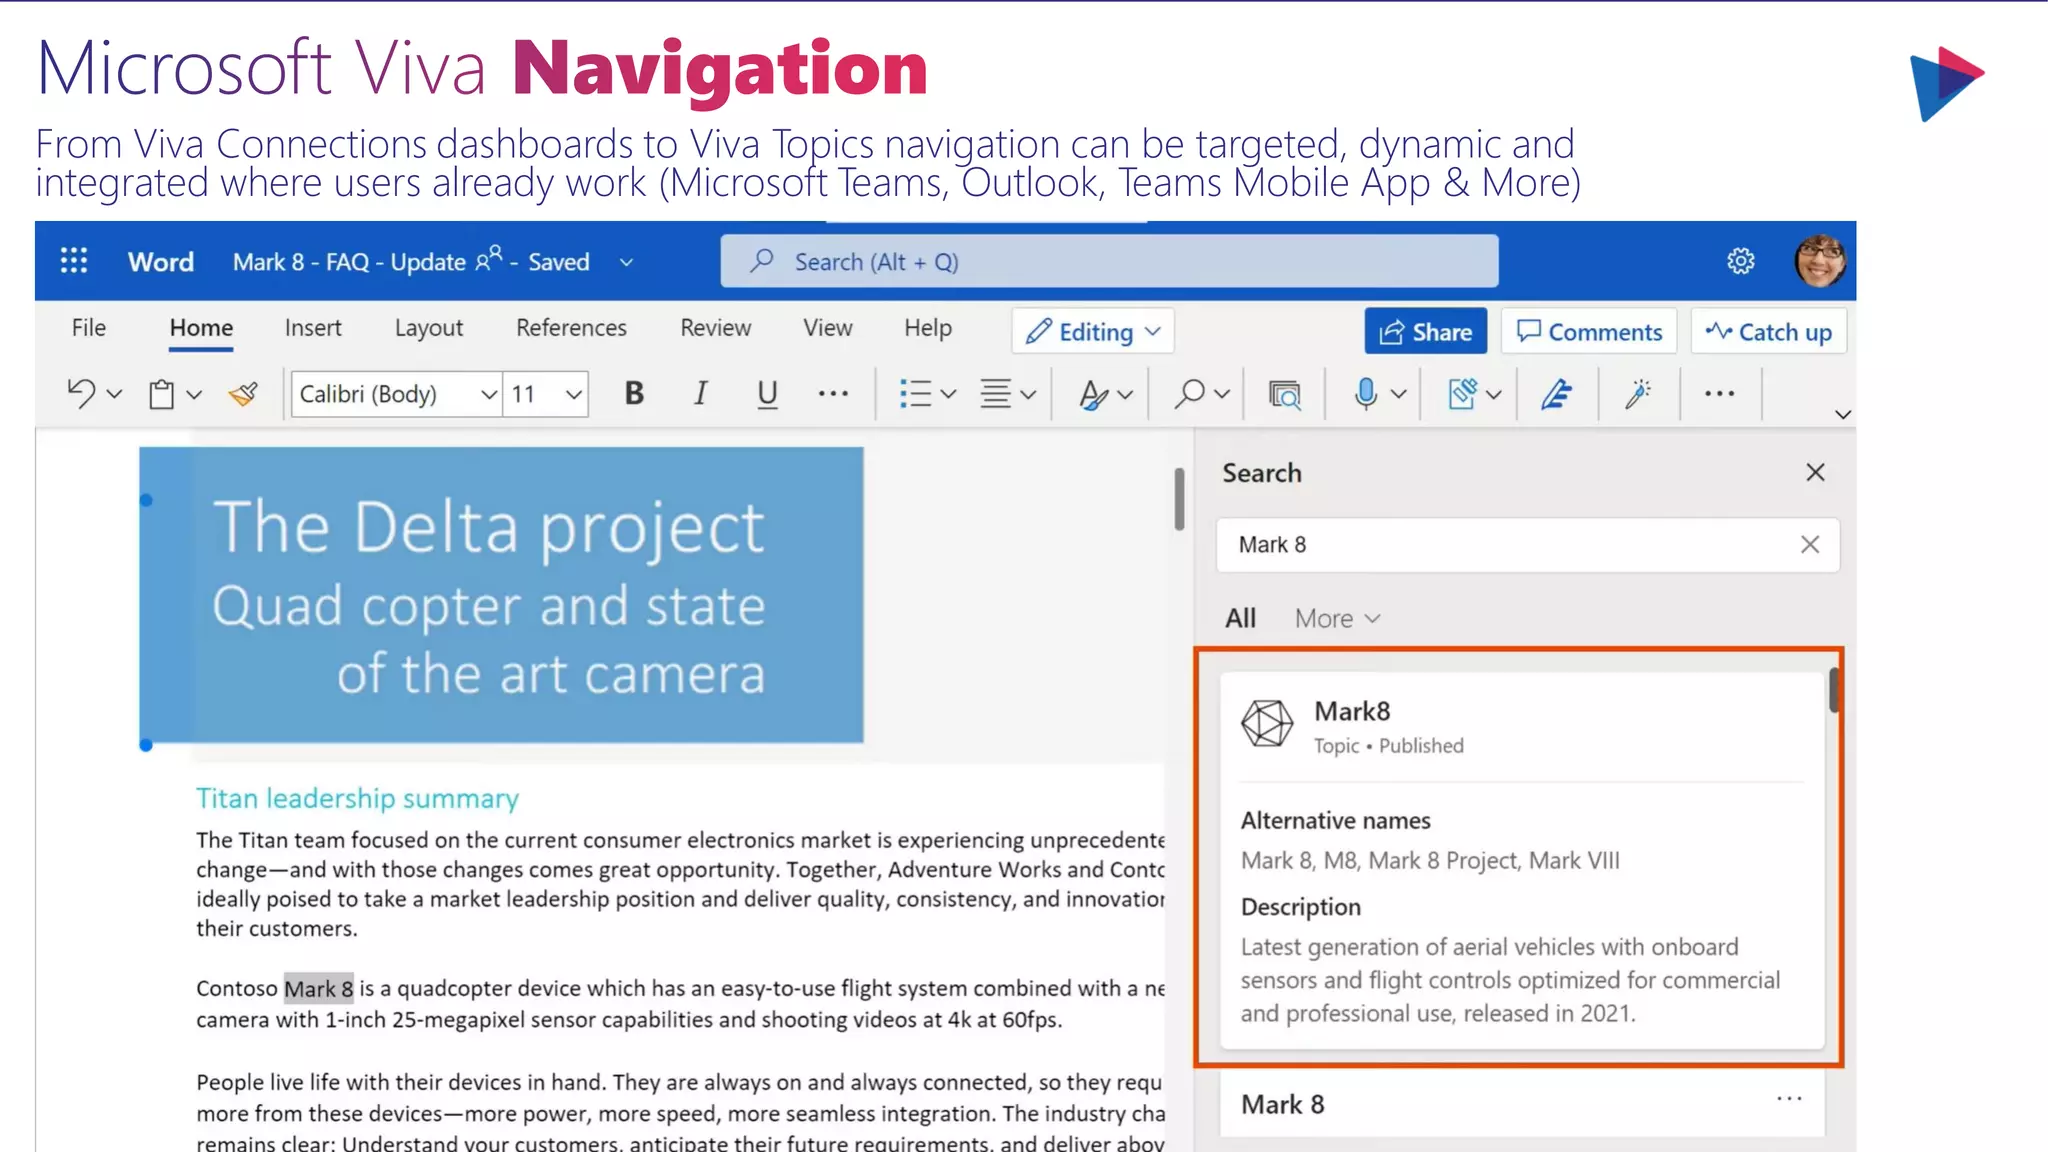Click the highlighted Mark 8 text
The height and width of the screenshot is (1152, 2048).
click(318, 988)
